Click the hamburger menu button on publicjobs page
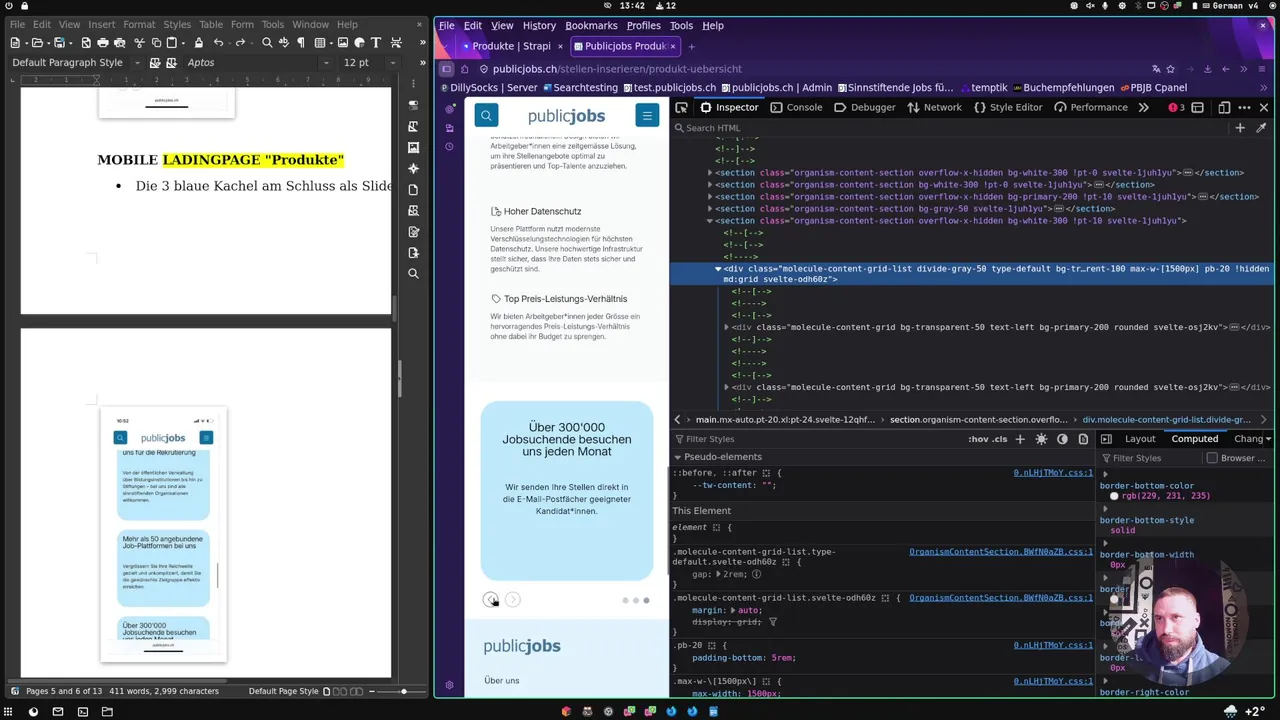Screen dimensions: 1280x720 click(647, 116)
